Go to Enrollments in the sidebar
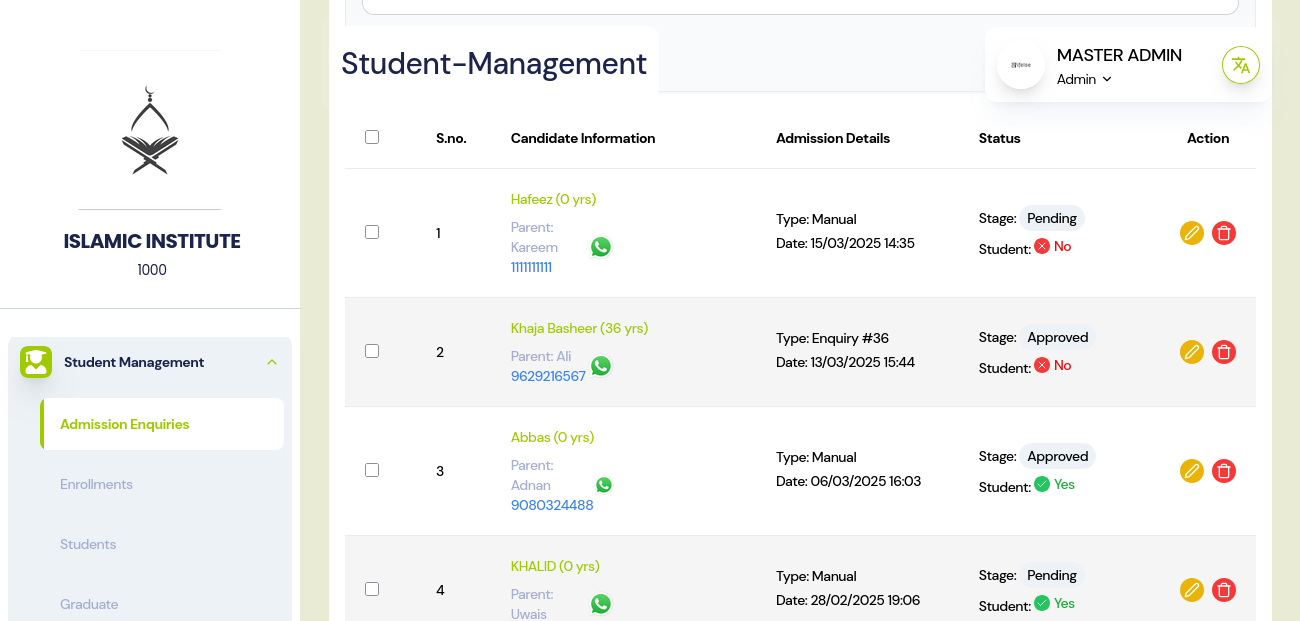 coord(96,484)
